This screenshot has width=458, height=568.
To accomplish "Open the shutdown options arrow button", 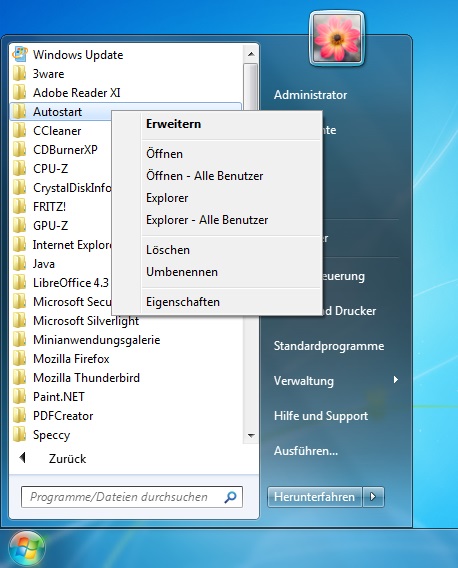I will coord(374,497).
